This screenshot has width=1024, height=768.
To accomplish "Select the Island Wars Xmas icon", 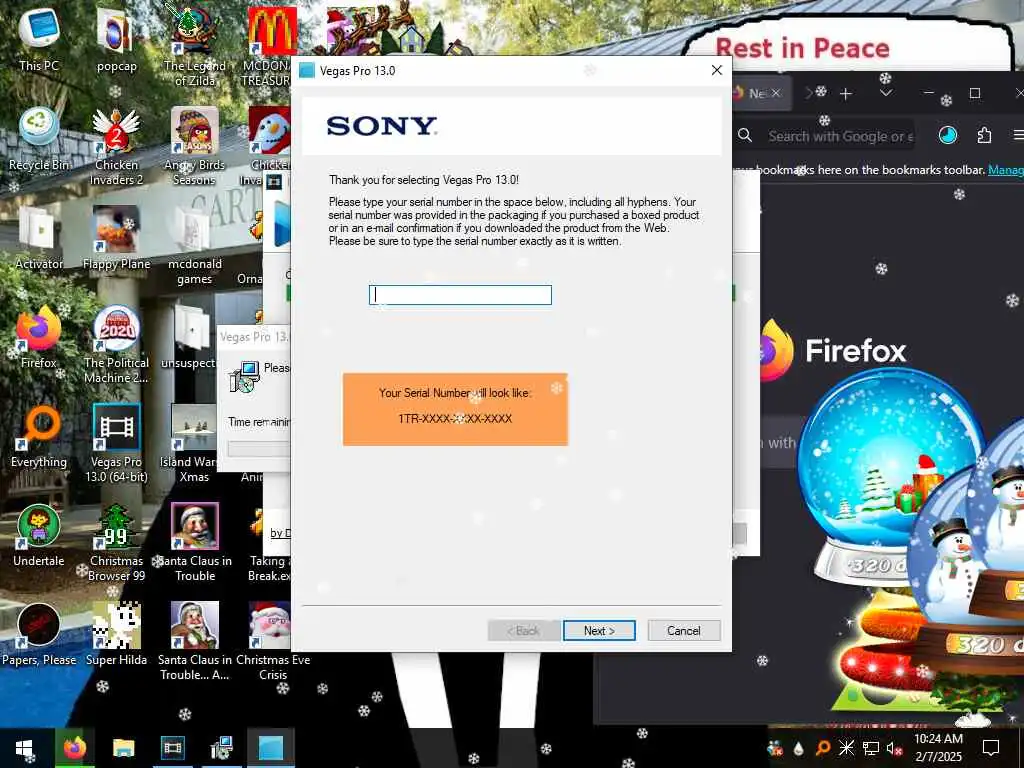I will point(194,443).
